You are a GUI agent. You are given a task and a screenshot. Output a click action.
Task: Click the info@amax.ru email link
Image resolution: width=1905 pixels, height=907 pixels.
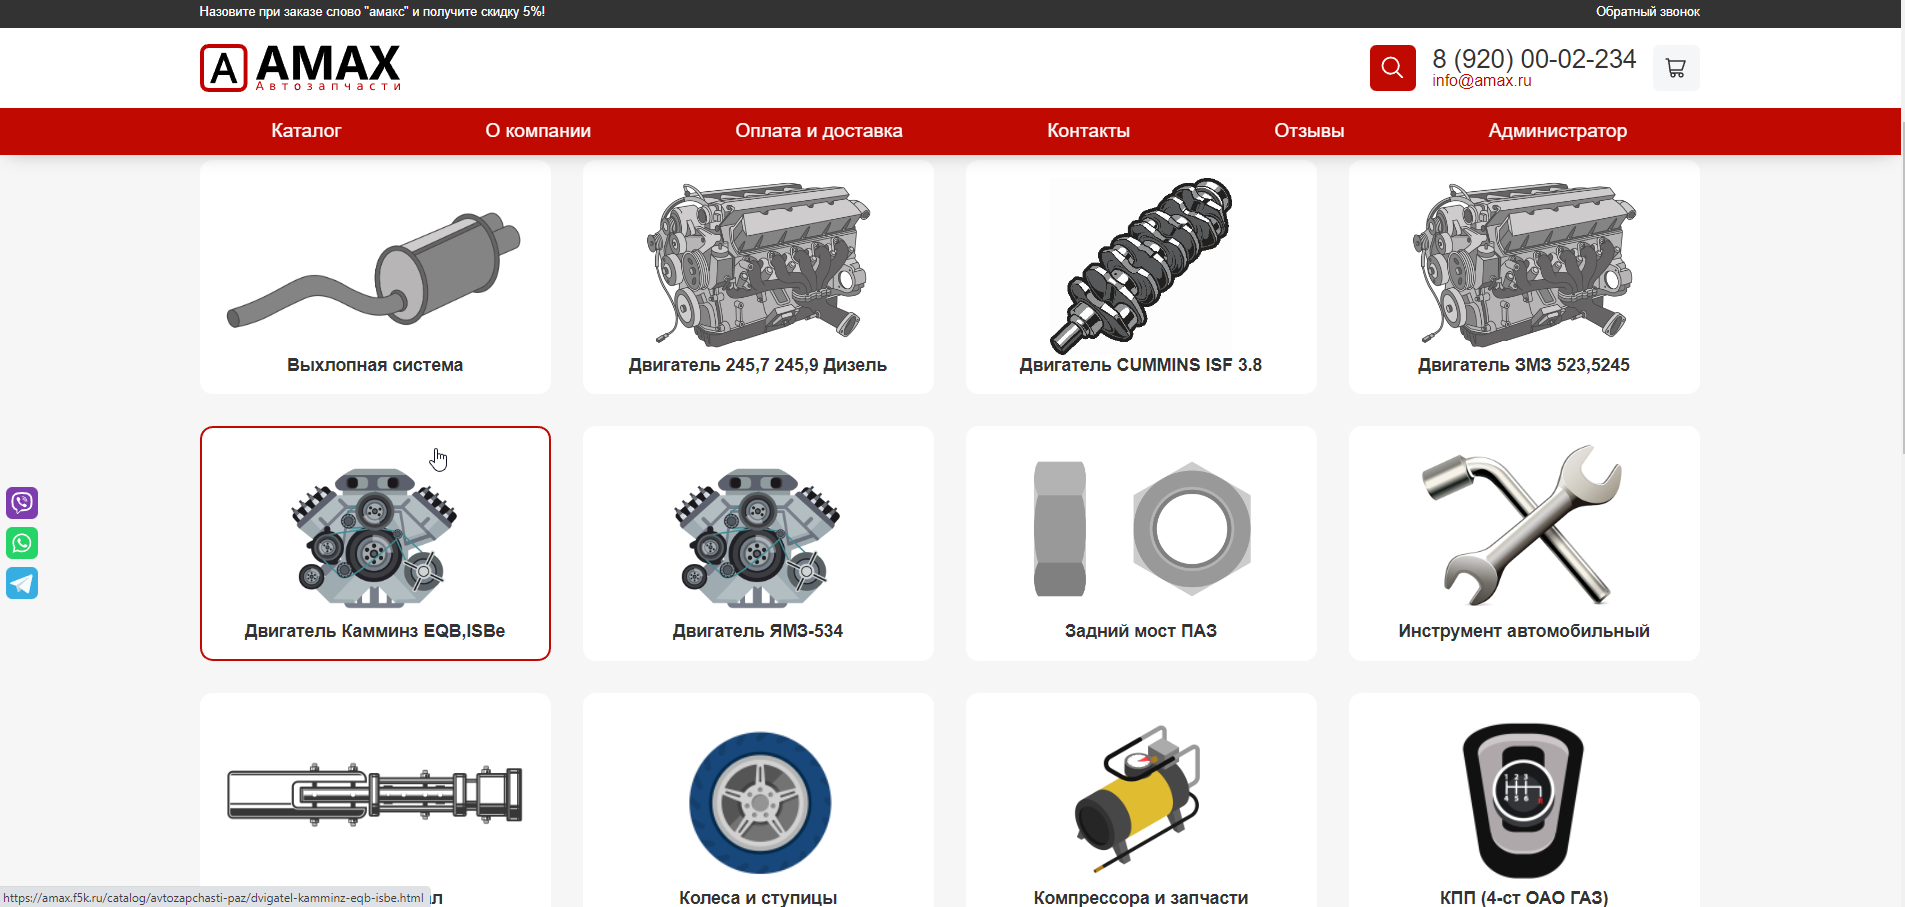[x=1481, y=81]
